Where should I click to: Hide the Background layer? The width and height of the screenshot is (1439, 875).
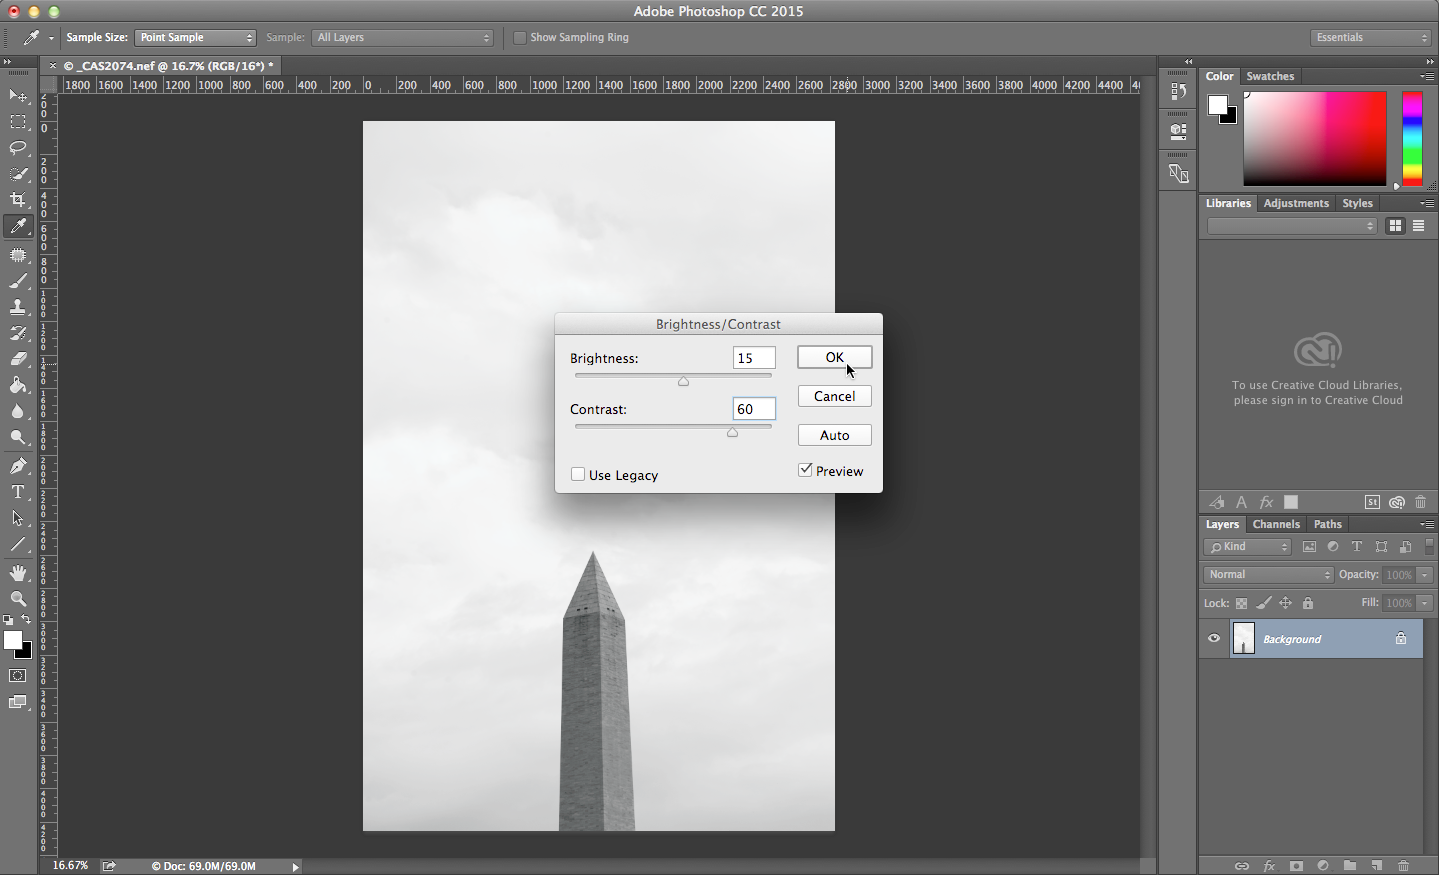pos(1213,638)
